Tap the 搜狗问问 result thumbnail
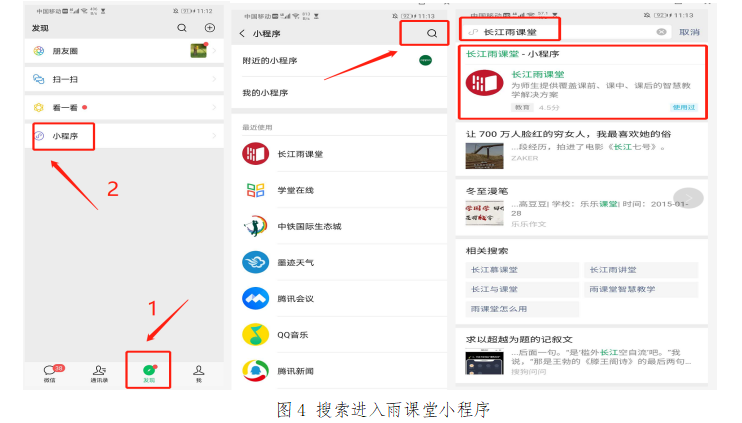Screen dimensions: 742x423 click(x=485, y=362)
